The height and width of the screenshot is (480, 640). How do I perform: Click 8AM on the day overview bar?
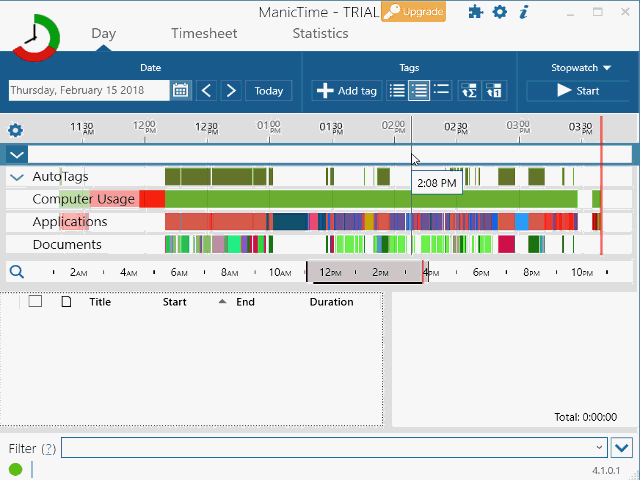[229, 272]
